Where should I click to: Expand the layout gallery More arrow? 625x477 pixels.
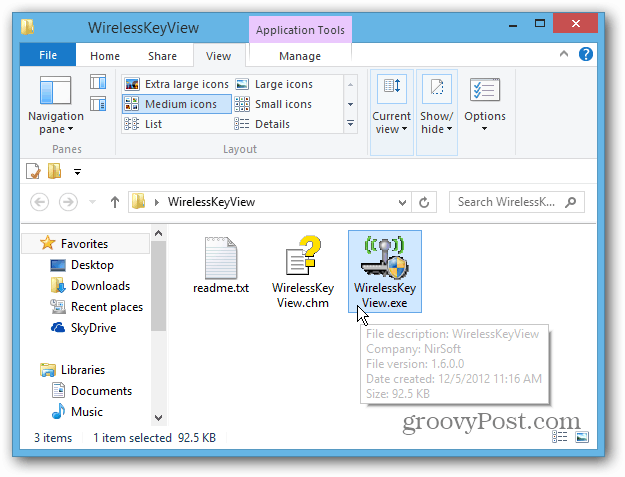350,124
